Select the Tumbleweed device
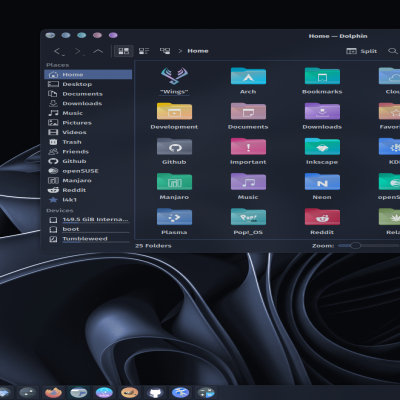This screenshot has width=400, height=400. point(88,239)
